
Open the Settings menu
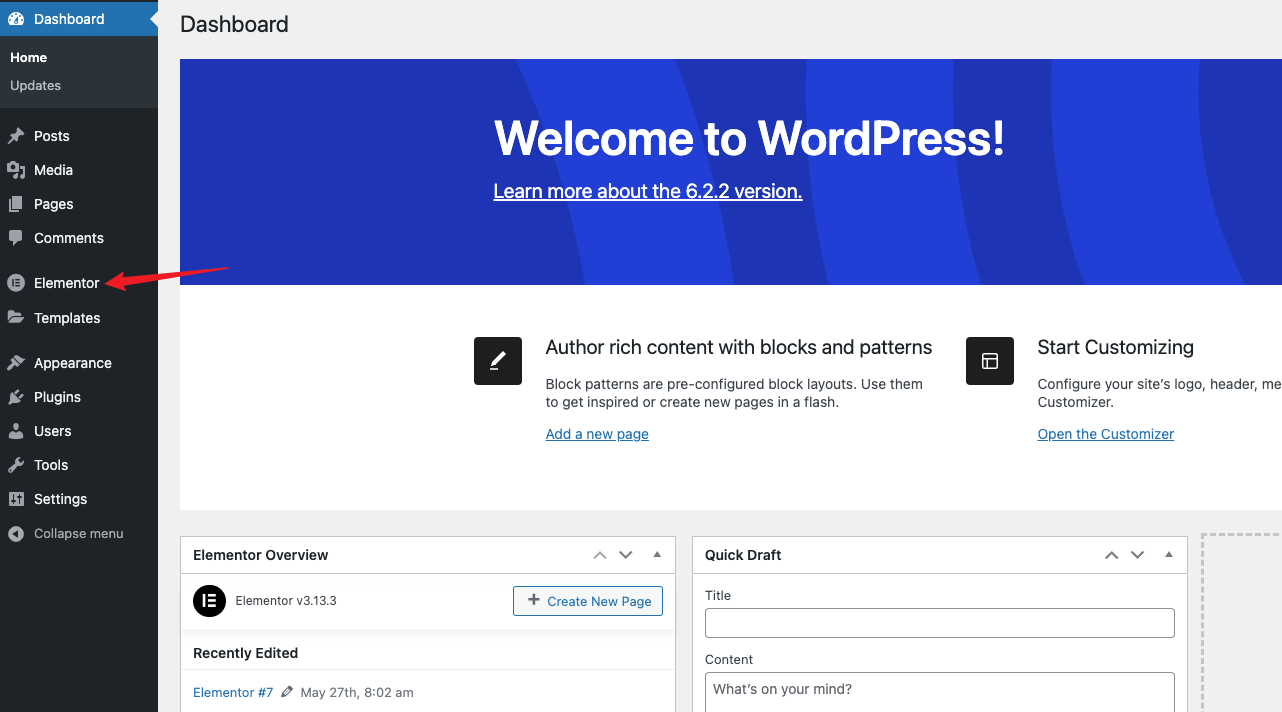point(60,499)
